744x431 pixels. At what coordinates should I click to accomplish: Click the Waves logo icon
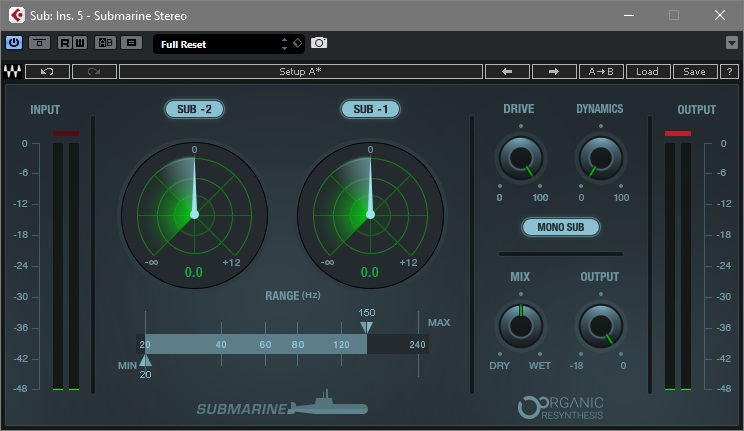[12, 72]
